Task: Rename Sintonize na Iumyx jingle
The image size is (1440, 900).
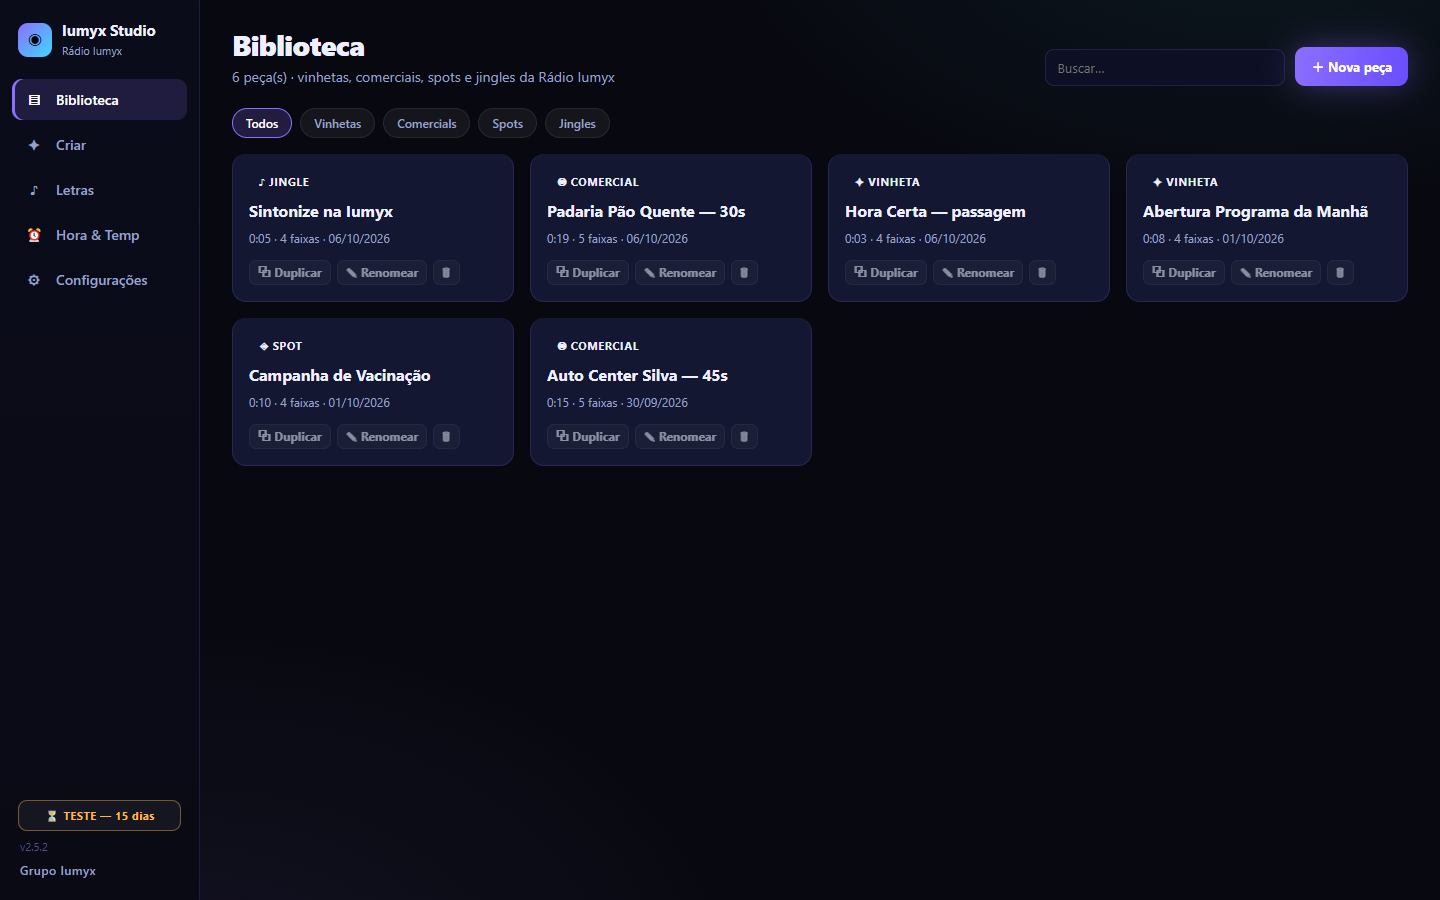Action: click(x=382, y=273)
